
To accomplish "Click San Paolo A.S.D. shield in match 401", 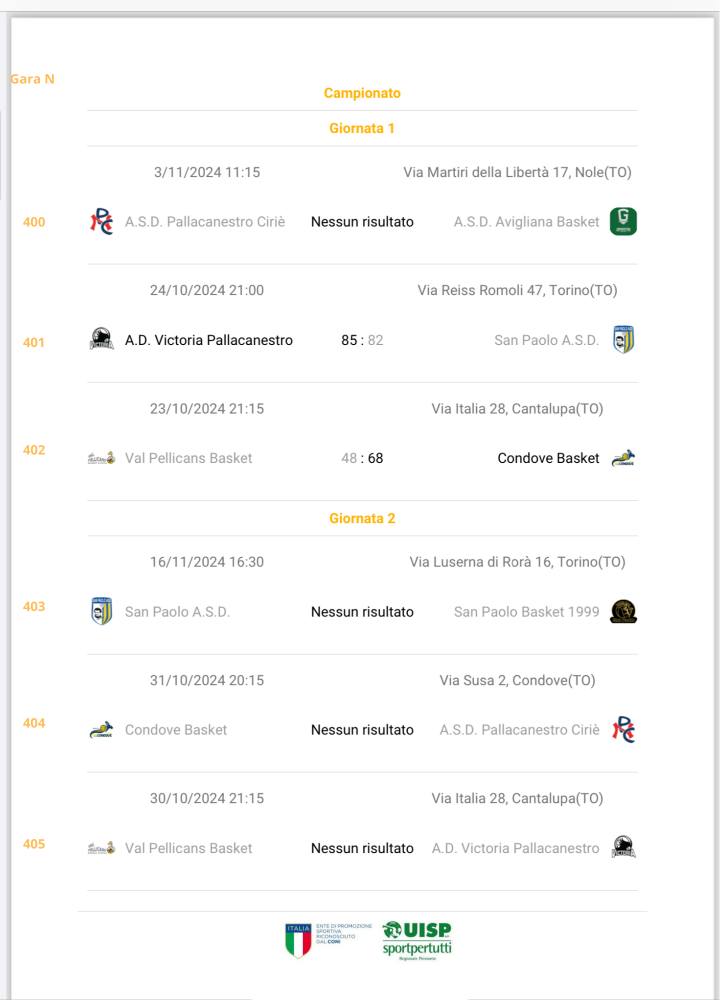I will (623, 339).
